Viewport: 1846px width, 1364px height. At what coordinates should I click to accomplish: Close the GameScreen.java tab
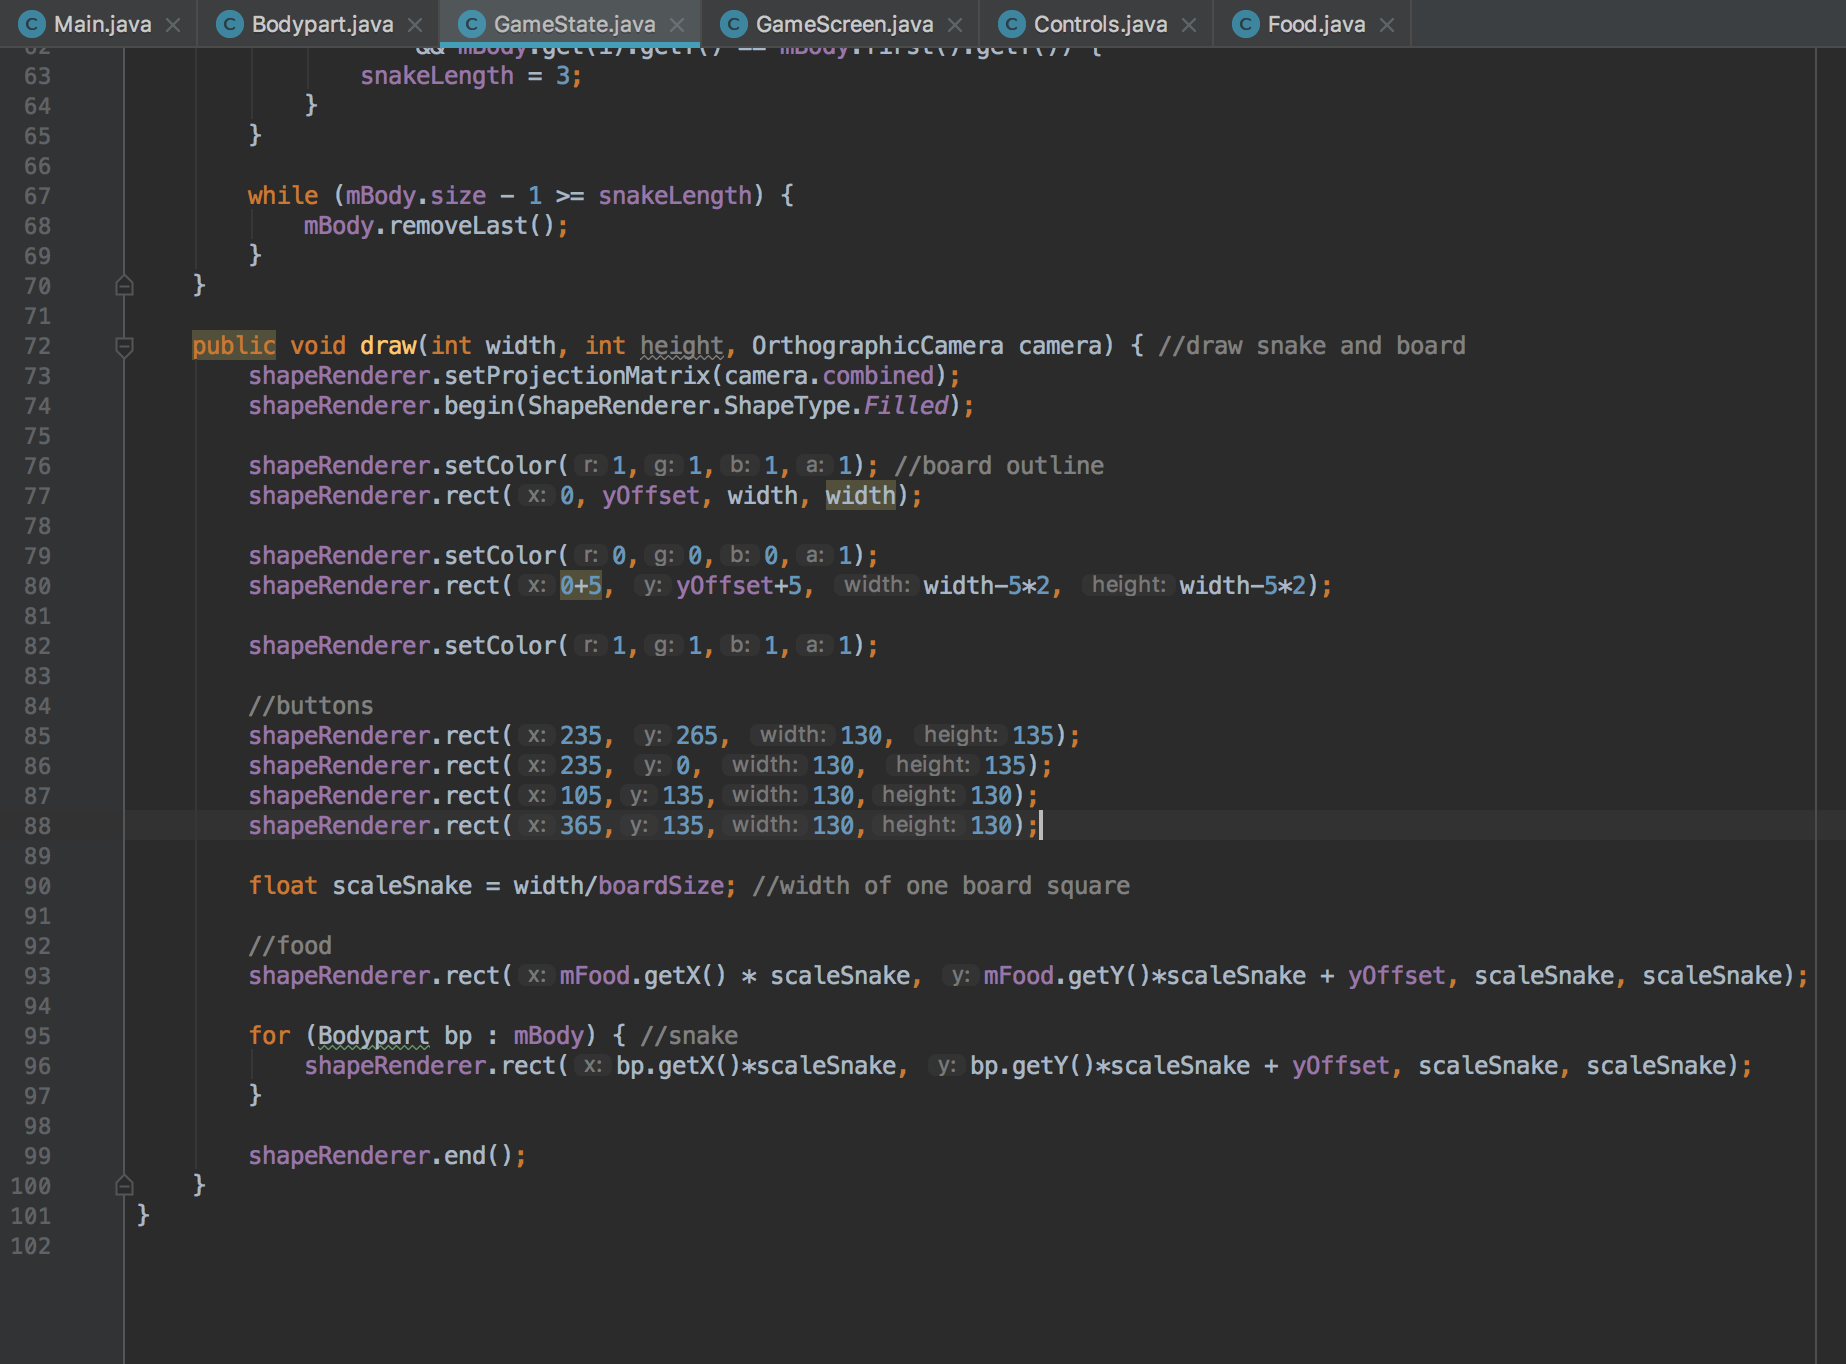[955, 25]
